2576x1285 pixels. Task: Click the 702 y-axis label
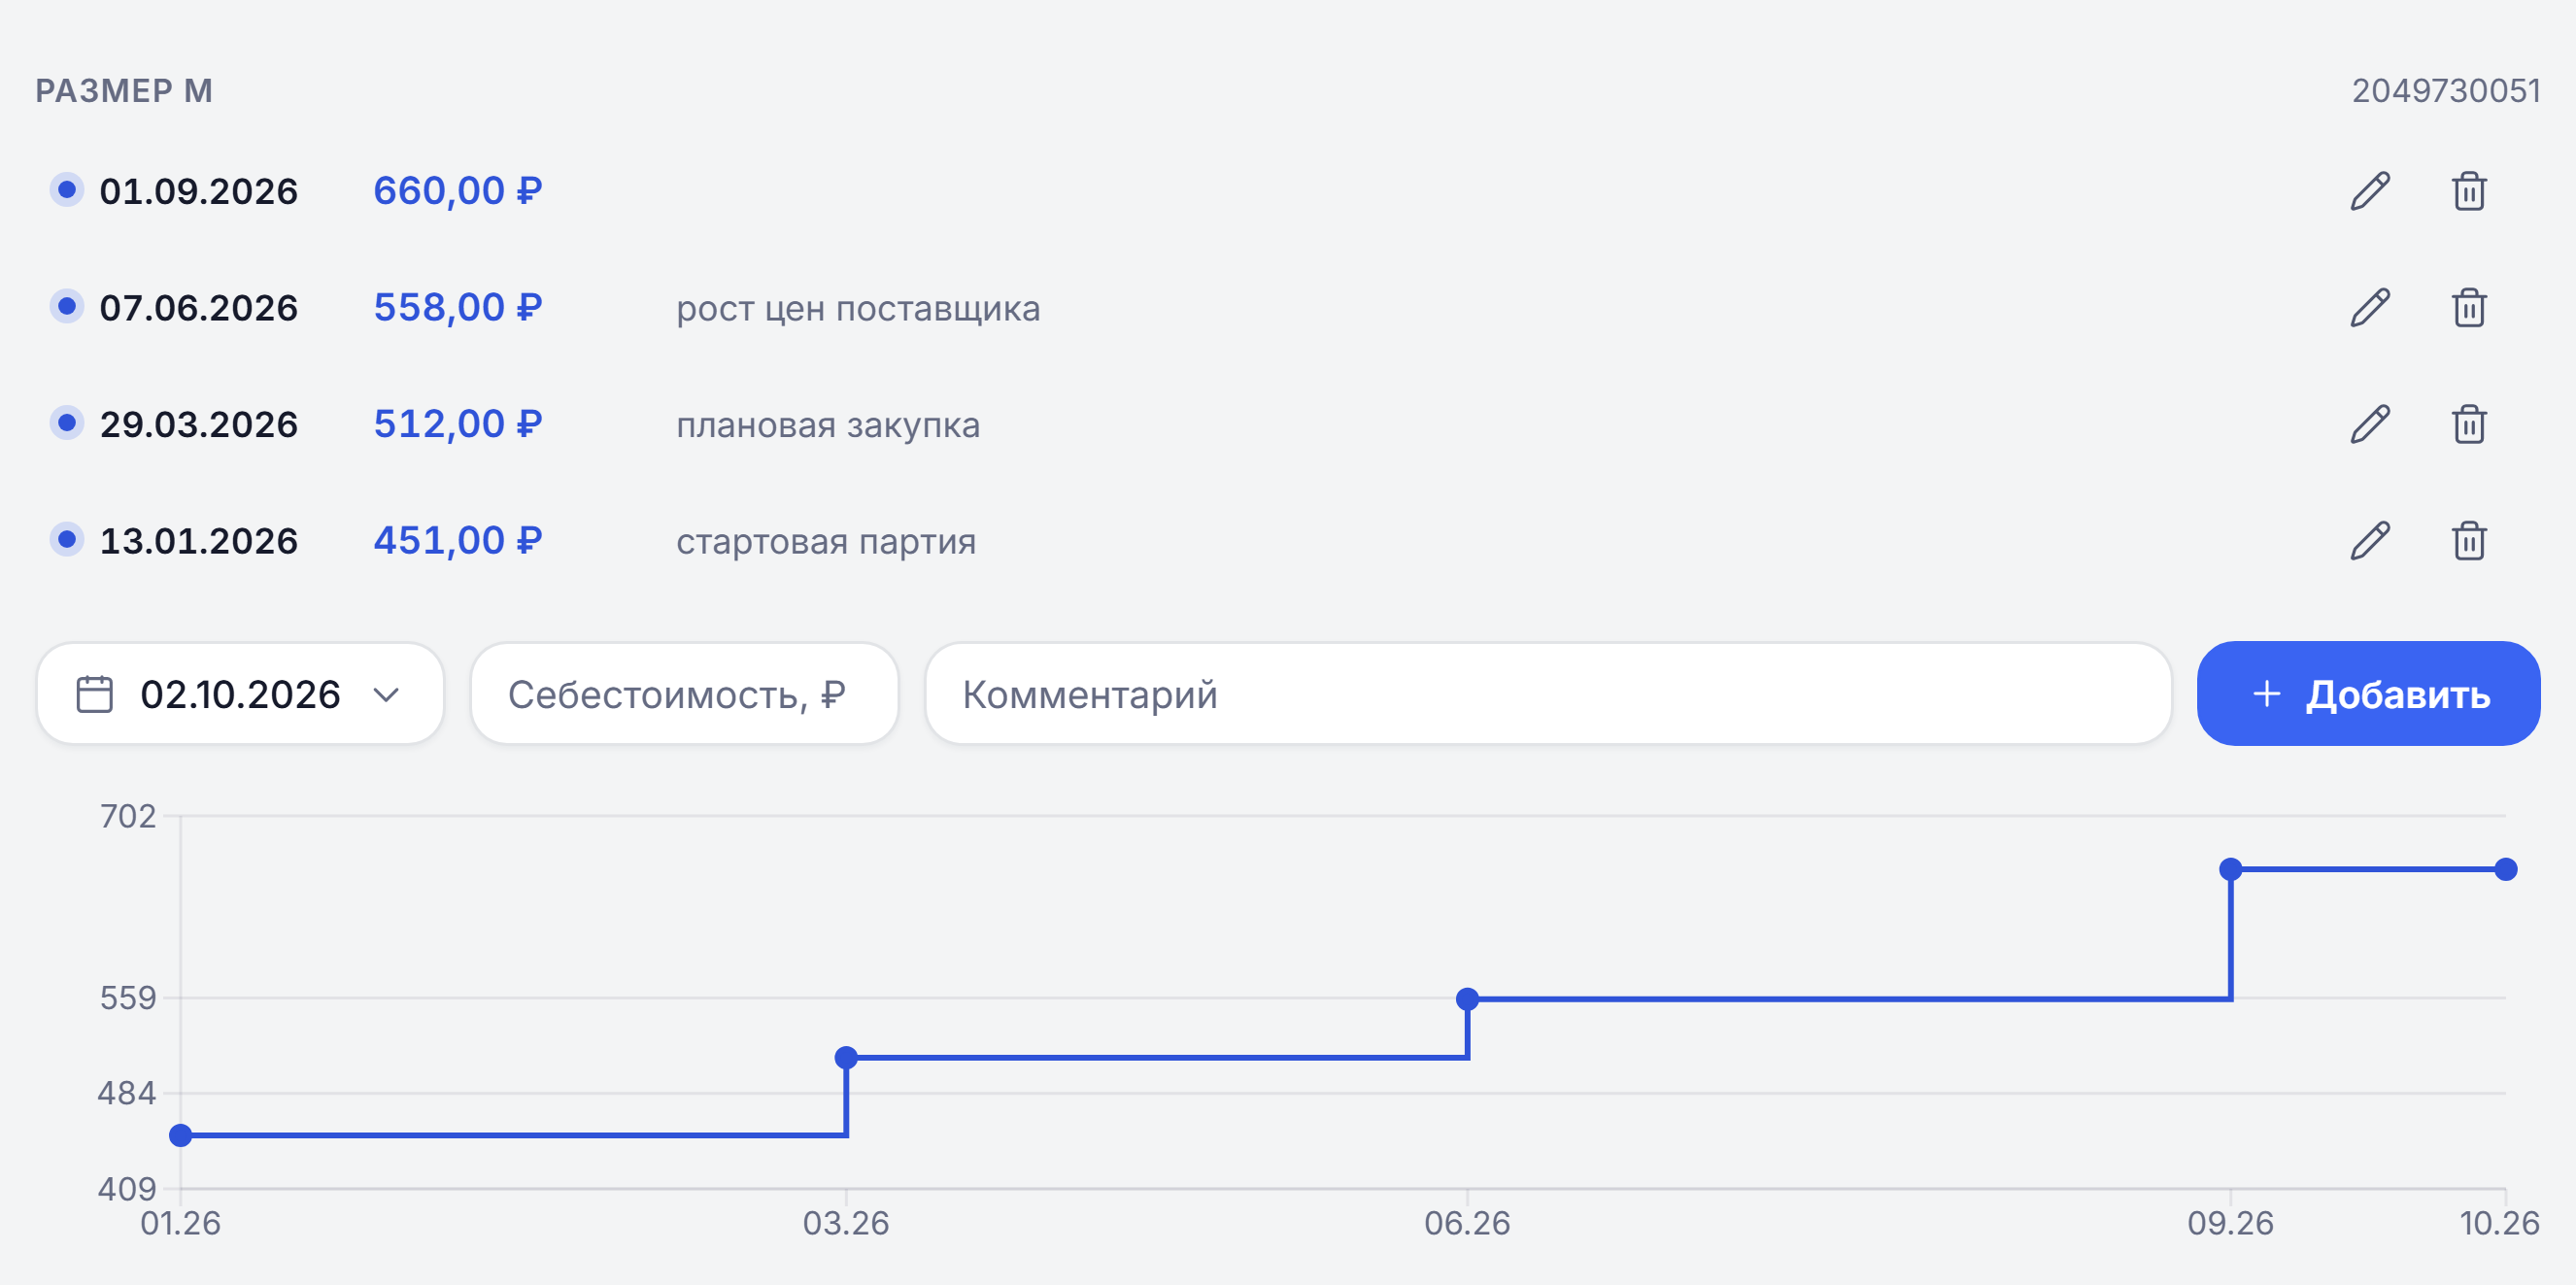coord(128,816)
